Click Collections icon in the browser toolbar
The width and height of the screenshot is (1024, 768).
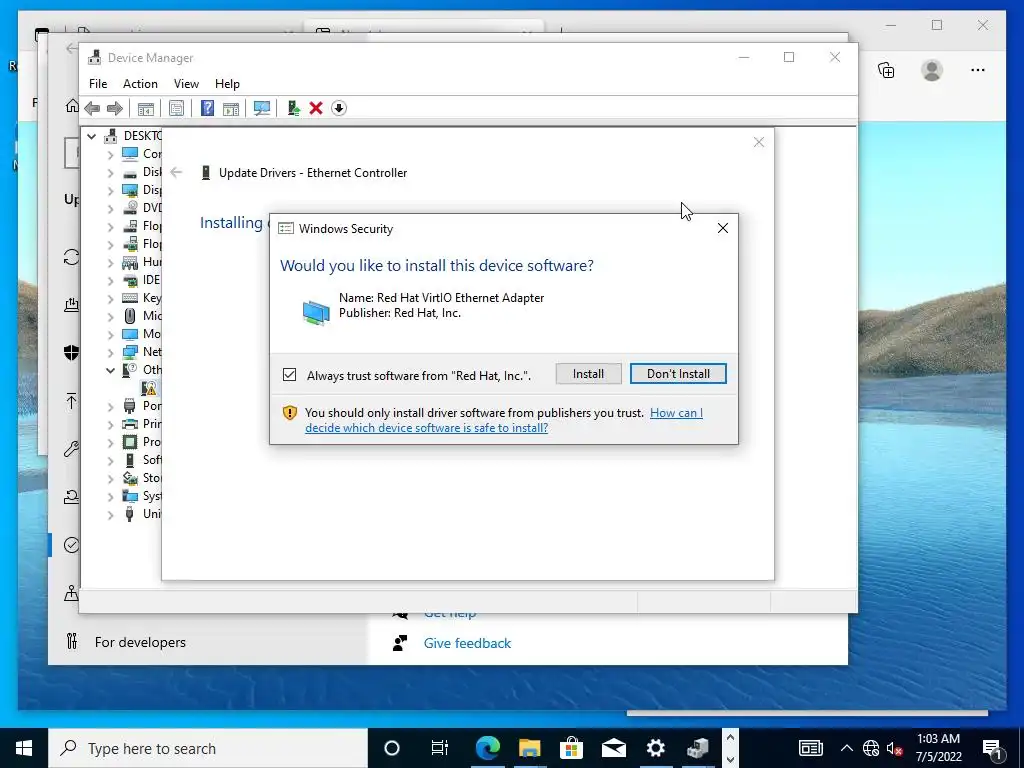[886, 70]
